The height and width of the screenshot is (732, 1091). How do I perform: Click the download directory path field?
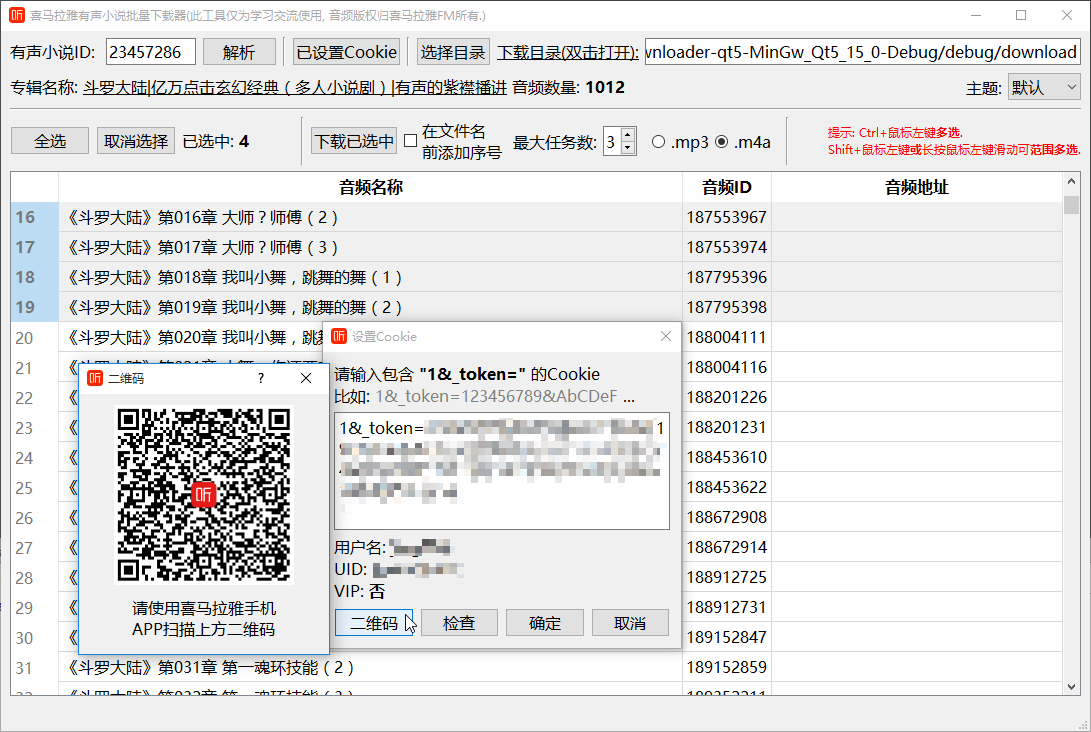point(863,52)
